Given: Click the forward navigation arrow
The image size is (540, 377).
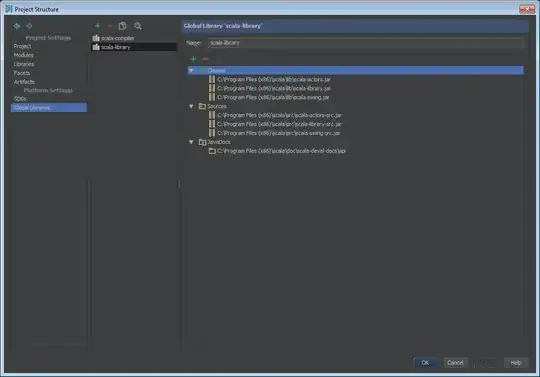Looking at the screenshot, I should point(29,26).
